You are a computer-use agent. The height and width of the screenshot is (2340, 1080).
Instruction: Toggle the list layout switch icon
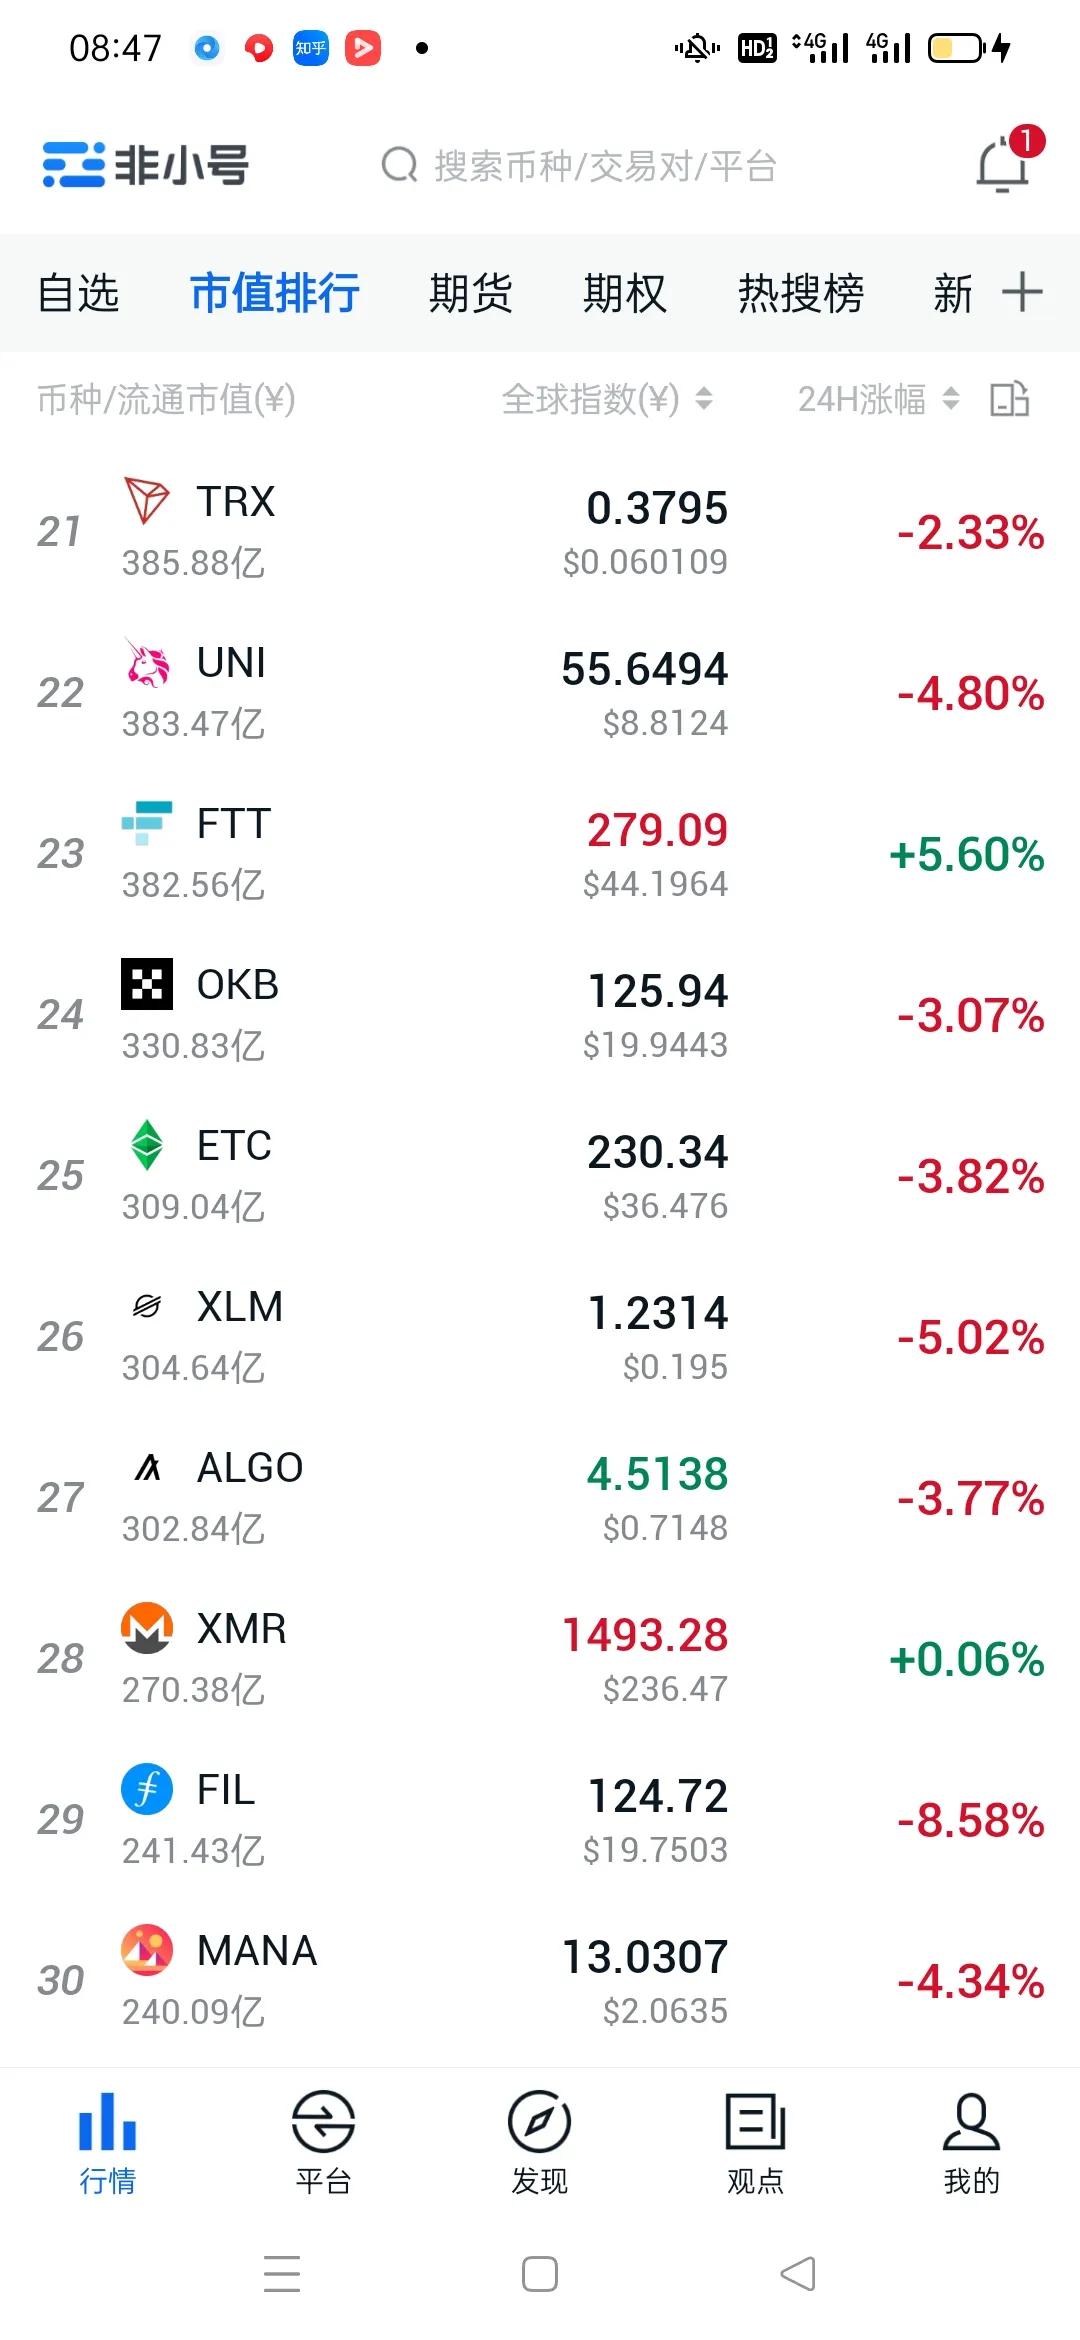pos(1009,399)
